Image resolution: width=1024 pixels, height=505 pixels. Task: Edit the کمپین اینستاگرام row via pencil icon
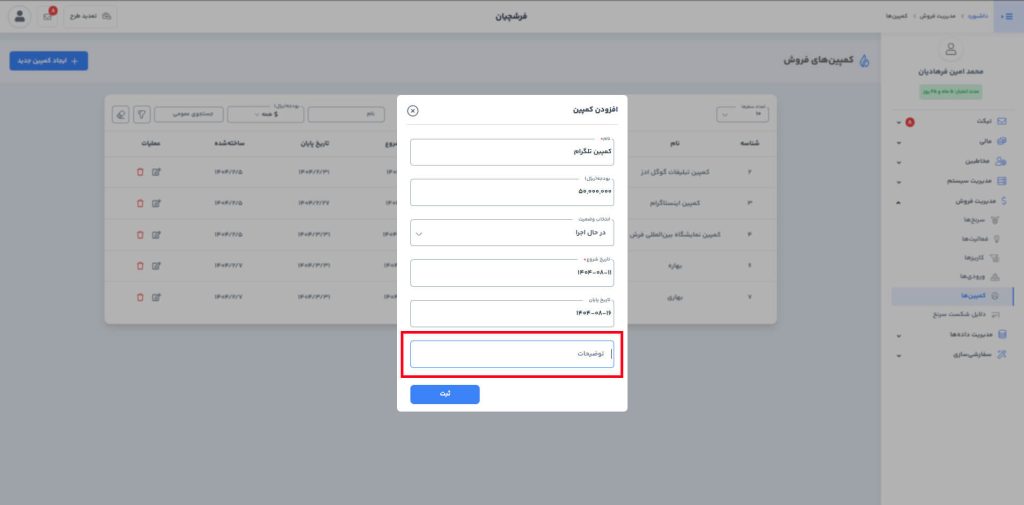pos(156,203)
